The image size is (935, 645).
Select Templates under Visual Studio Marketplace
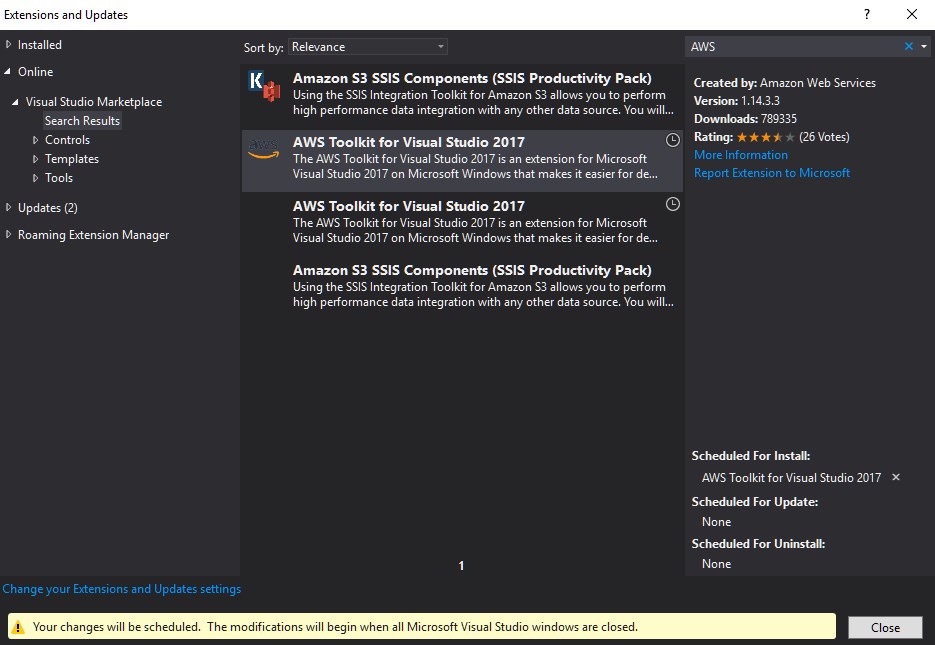71,159
